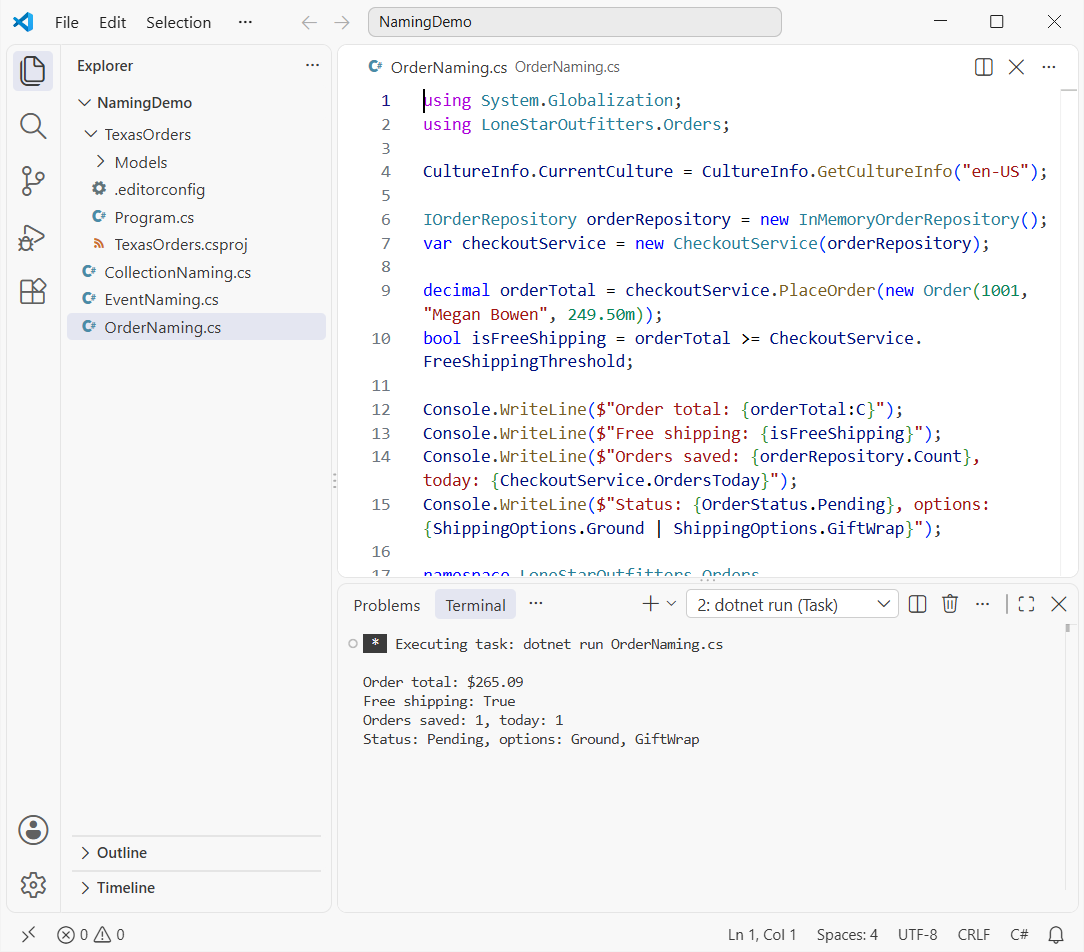The height and width of the screenshot is (952, 1084).
Task: Open notifications bell in status bar
Action: [1056, 935]
